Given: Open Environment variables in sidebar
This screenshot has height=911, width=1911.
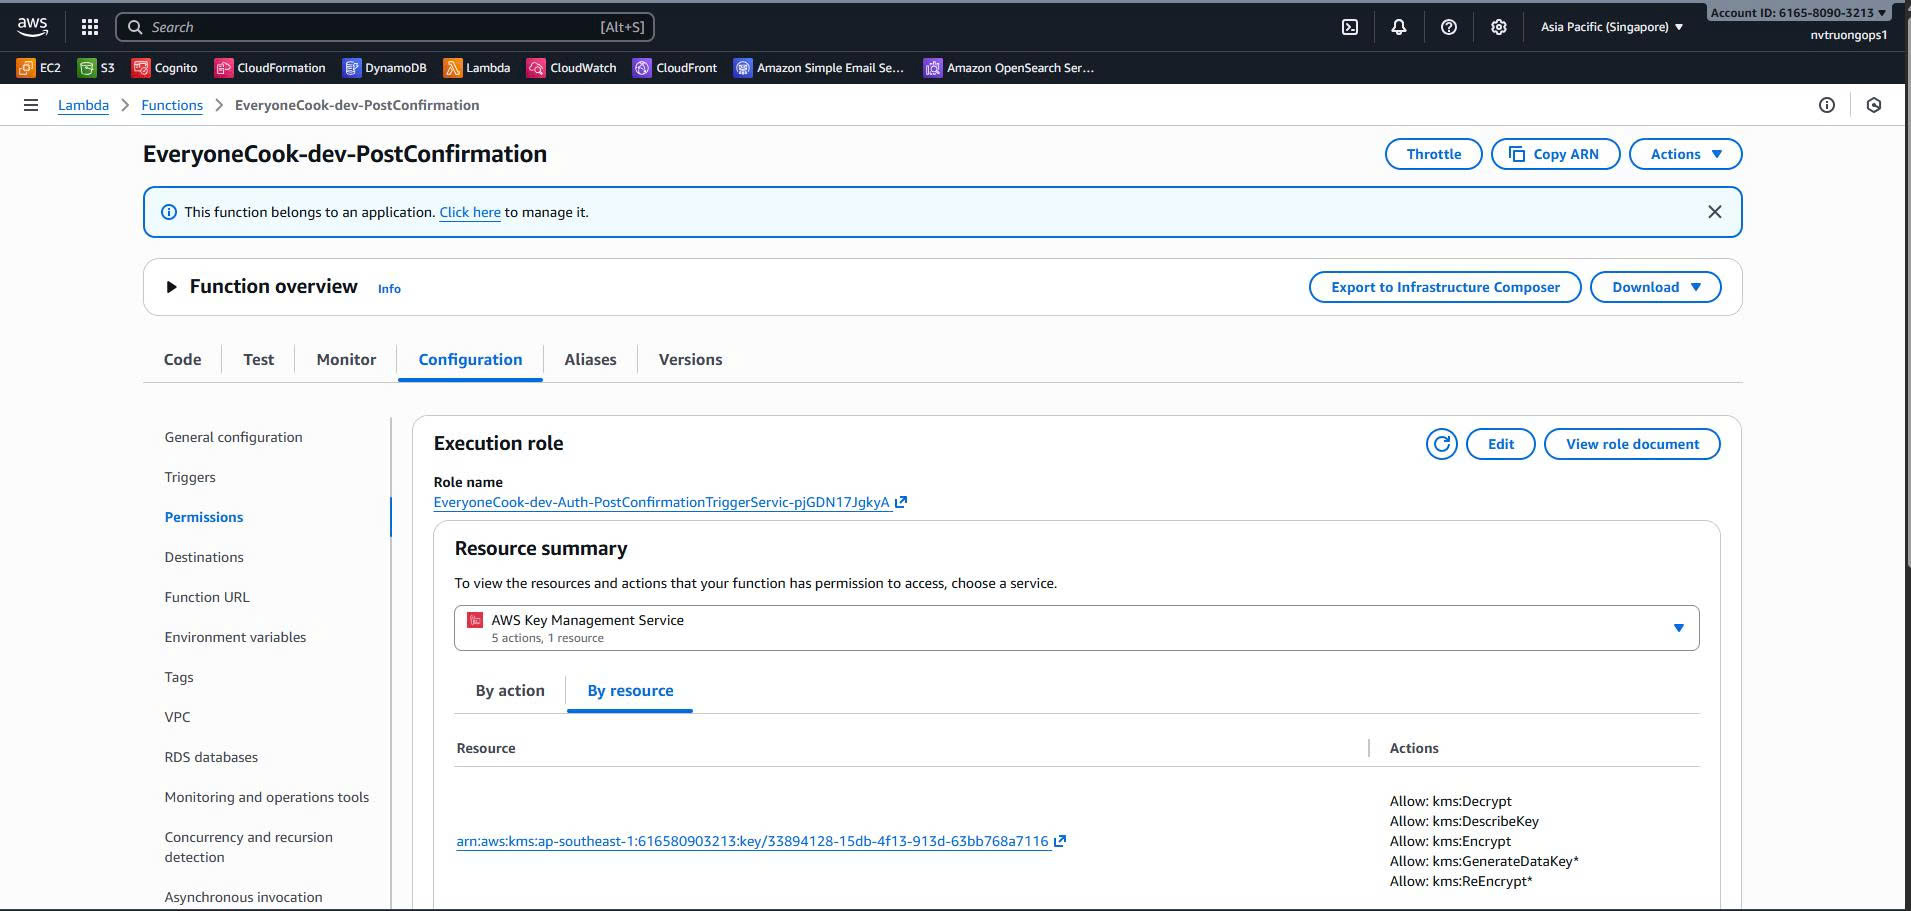Looking at the screenshot, I should click(235, 637).
